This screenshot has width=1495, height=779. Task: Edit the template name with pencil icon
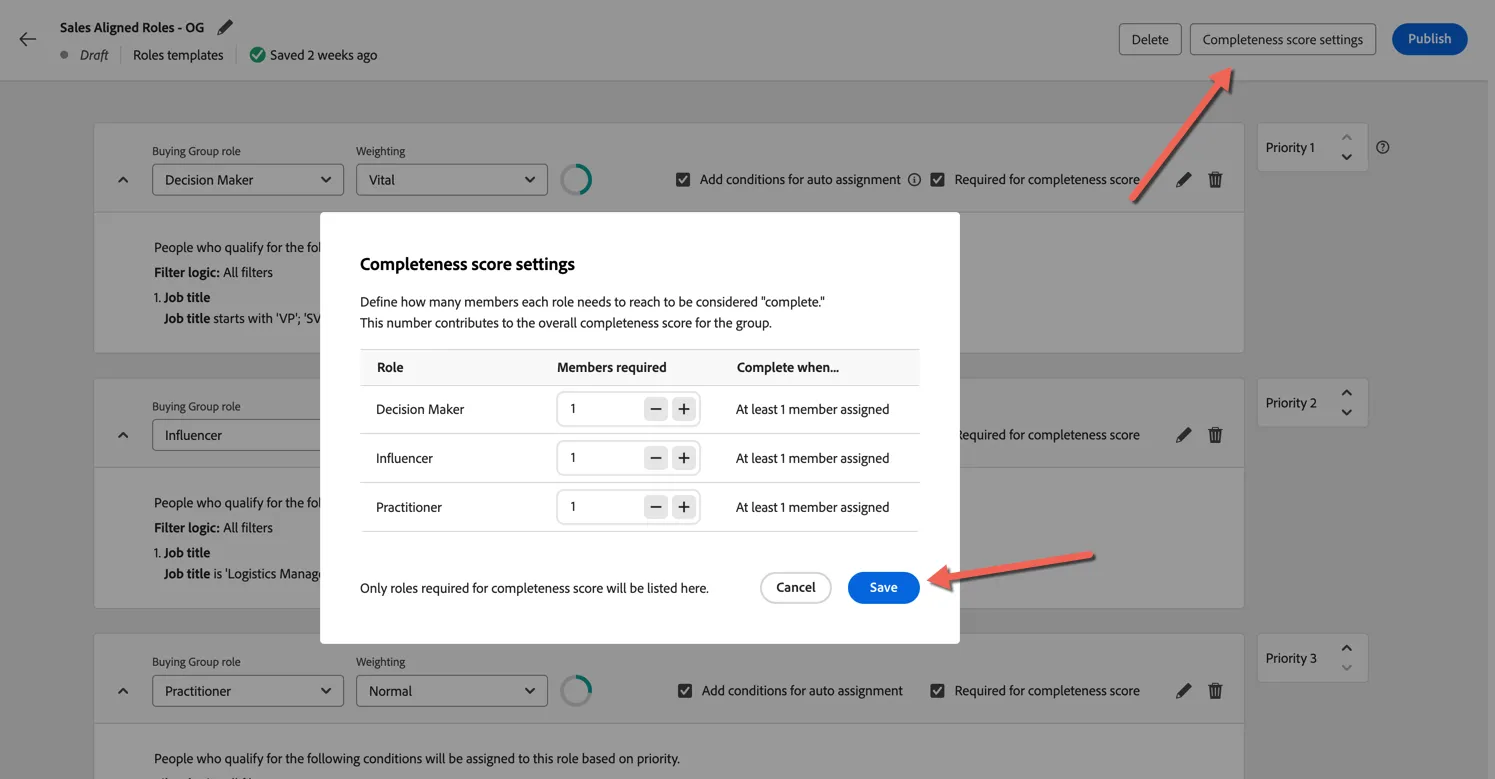225,27
